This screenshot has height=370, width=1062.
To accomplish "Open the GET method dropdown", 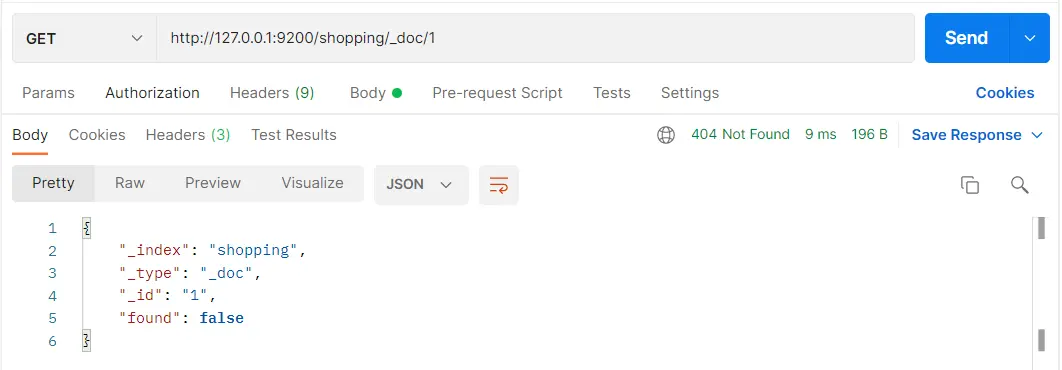I will 85,39.
